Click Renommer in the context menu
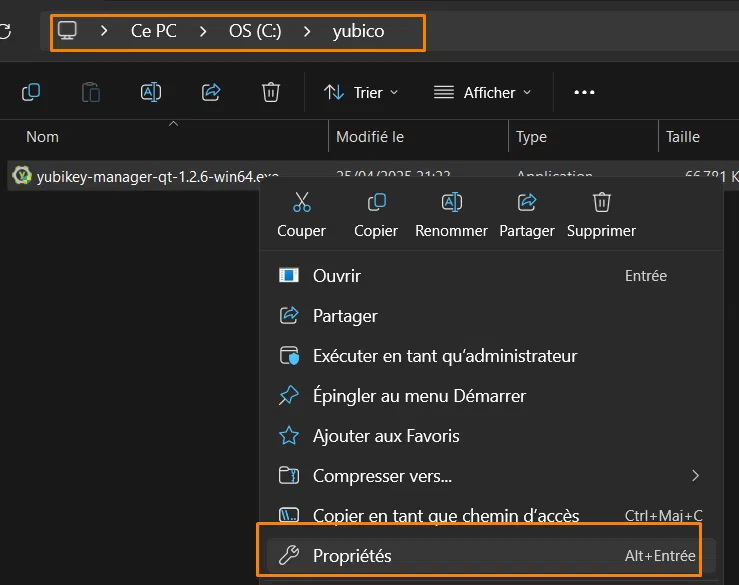Screen dimensions: 739x585 pos(452,215)
